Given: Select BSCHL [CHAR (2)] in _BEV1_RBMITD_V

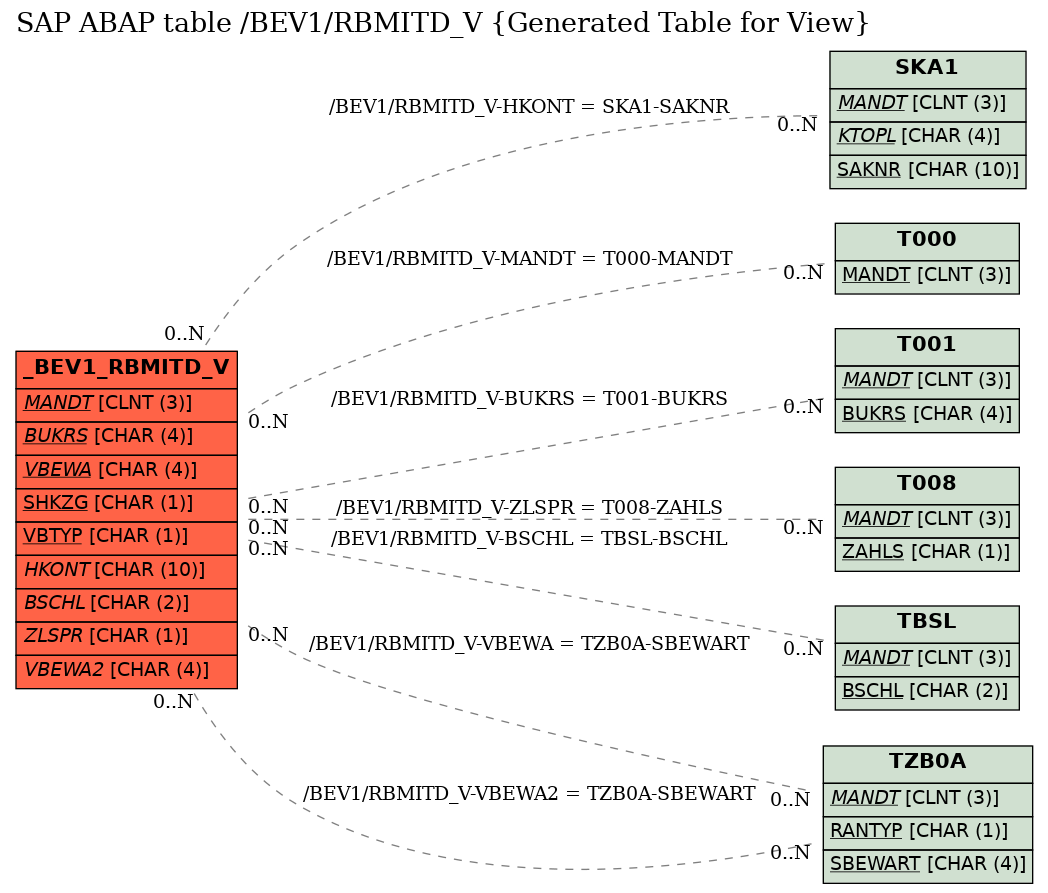Looking at the screenshot, I should [126, 605].
